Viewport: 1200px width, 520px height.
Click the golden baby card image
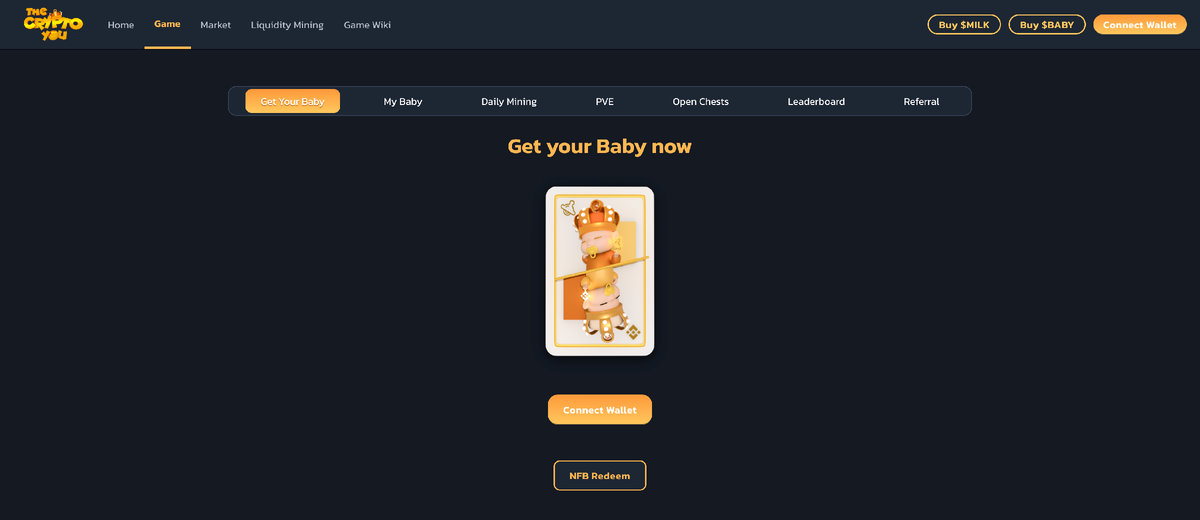click(x=600, y=271)
